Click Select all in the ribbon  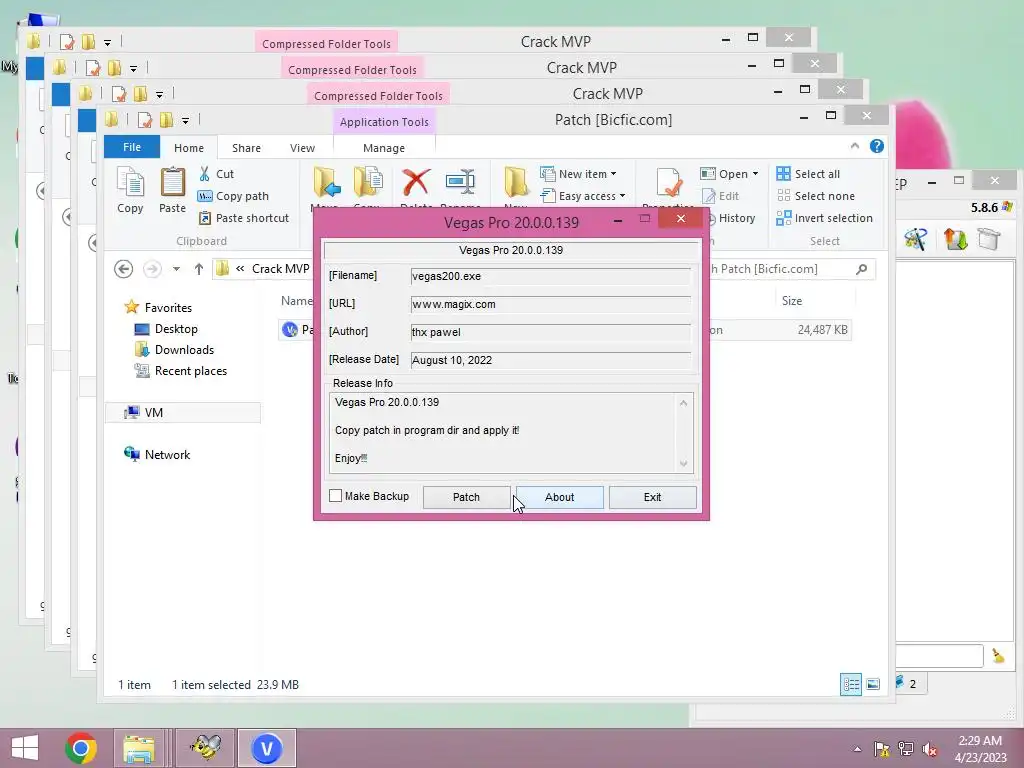(x=808, y=174)
